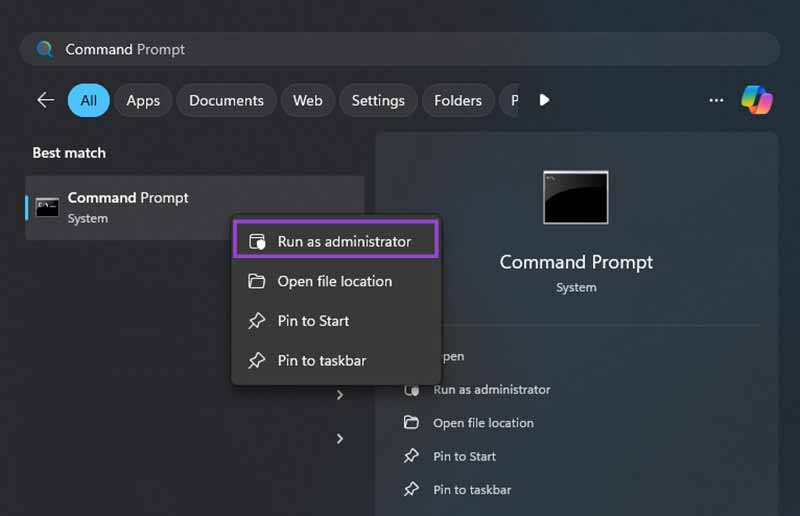Viewport: 800px width, 516px height.
Task: Click folder icon in preview pane
Action: coord(411,423)
